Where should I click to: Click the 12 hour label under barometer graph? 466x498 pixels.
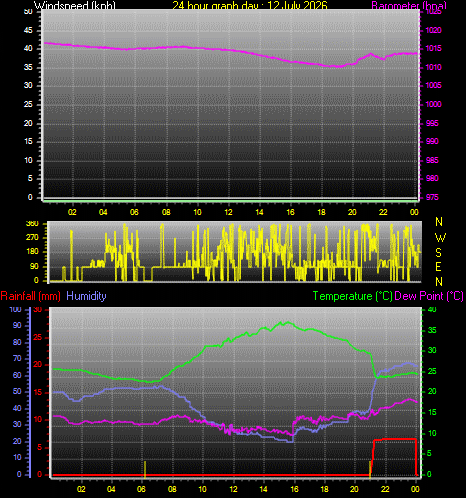[x=228, y=212]
